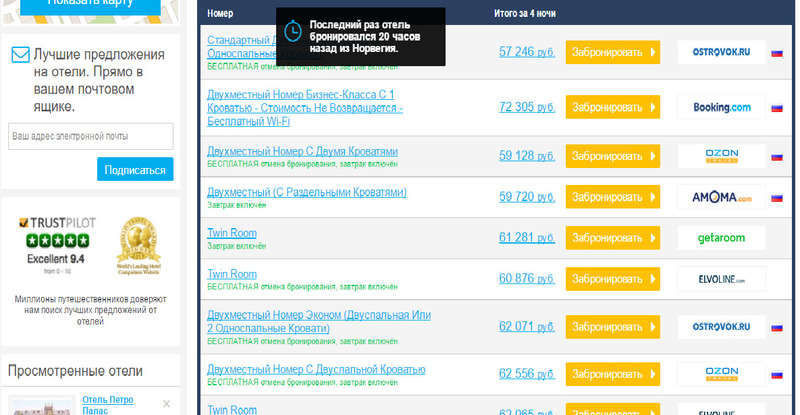
Task: Click the Показать карту button
Action: (x=90, y=3)
